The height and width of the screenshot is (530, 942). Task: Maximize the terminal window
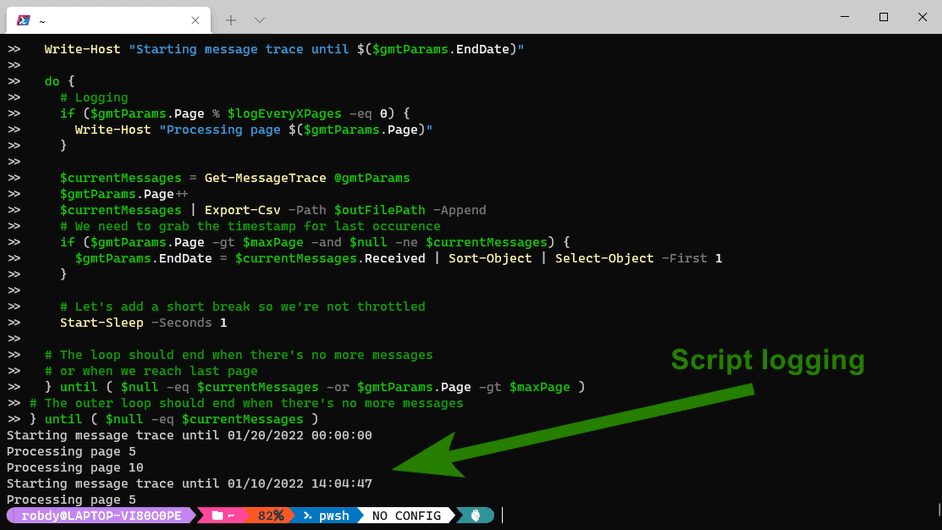click(x=884, y=17)
